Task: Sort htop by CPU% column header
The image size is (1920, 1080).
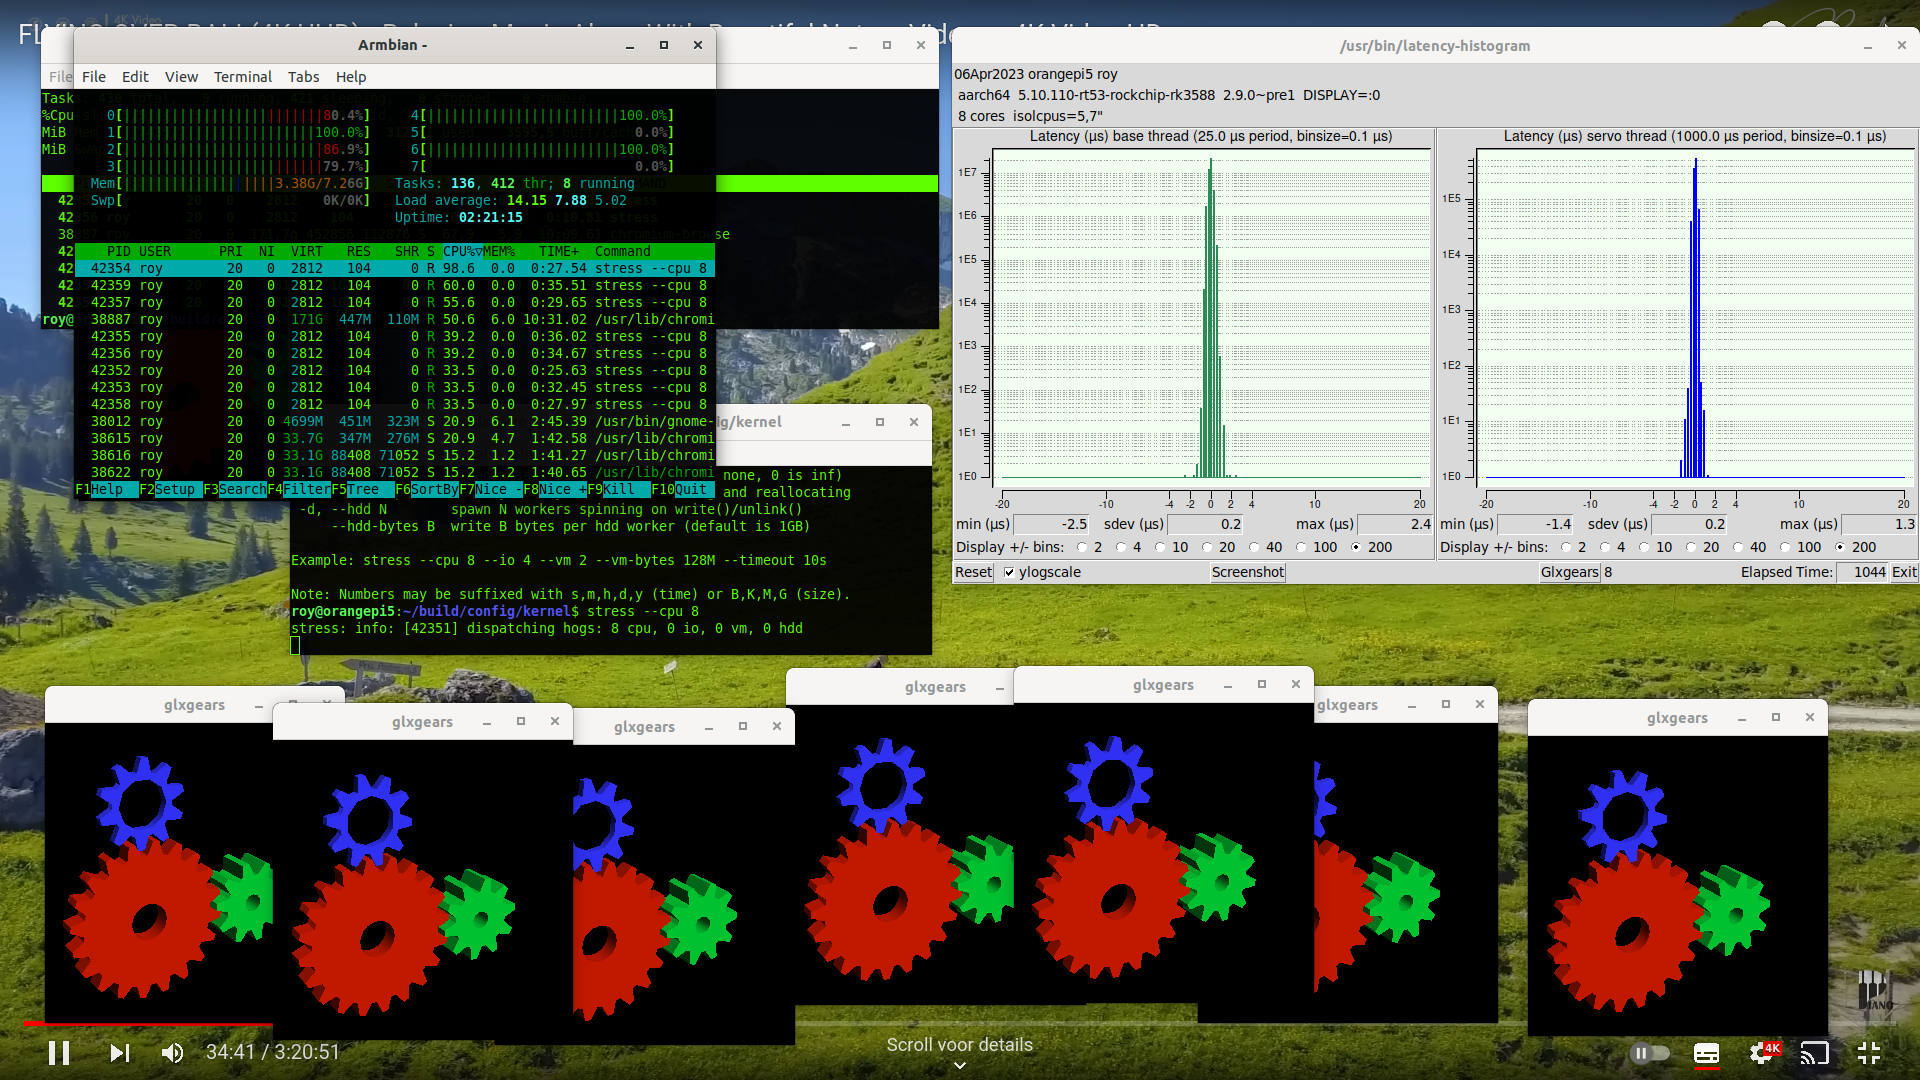Action: (463, 252)
